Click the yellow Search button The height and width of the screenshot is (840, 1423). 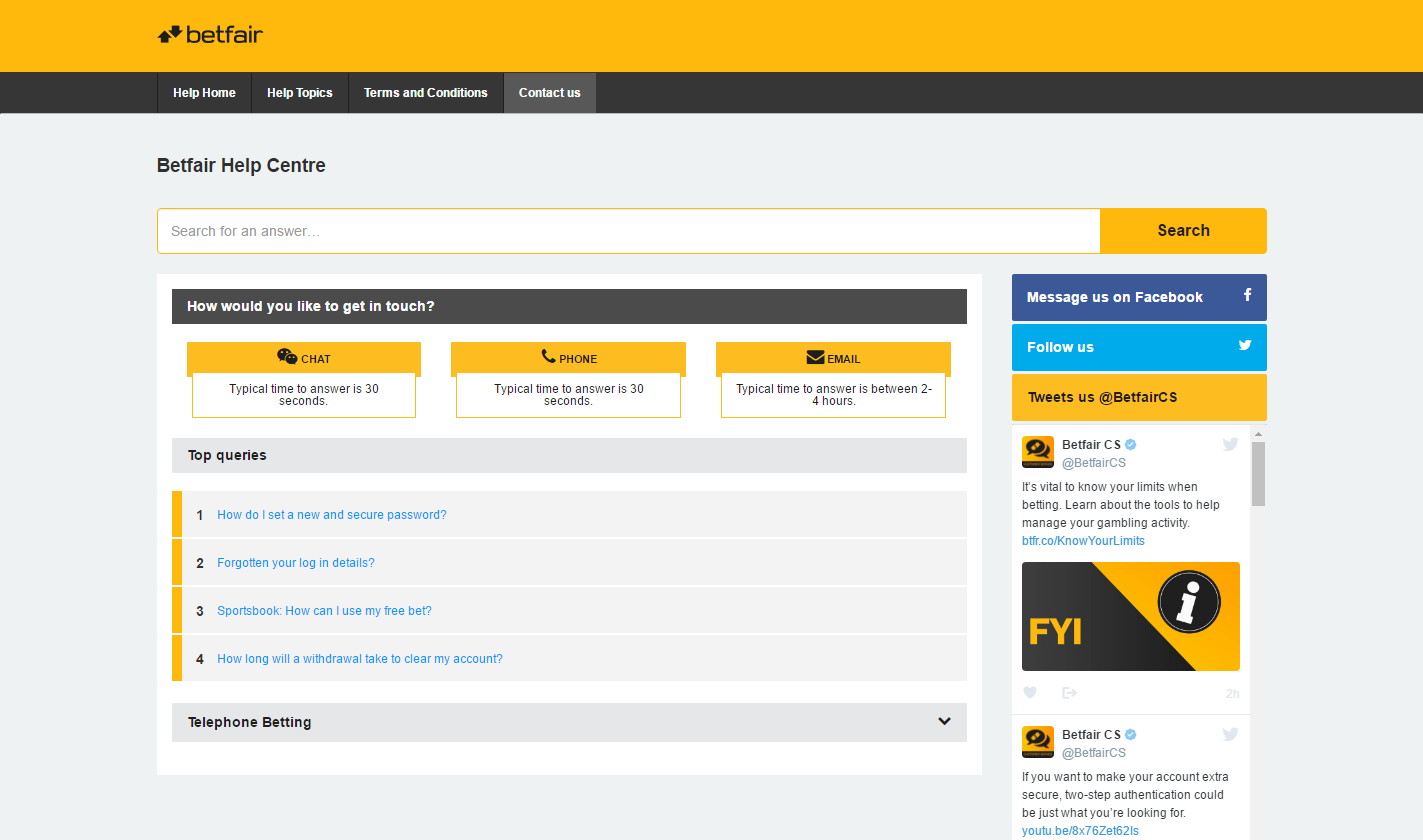point(1183,231)
